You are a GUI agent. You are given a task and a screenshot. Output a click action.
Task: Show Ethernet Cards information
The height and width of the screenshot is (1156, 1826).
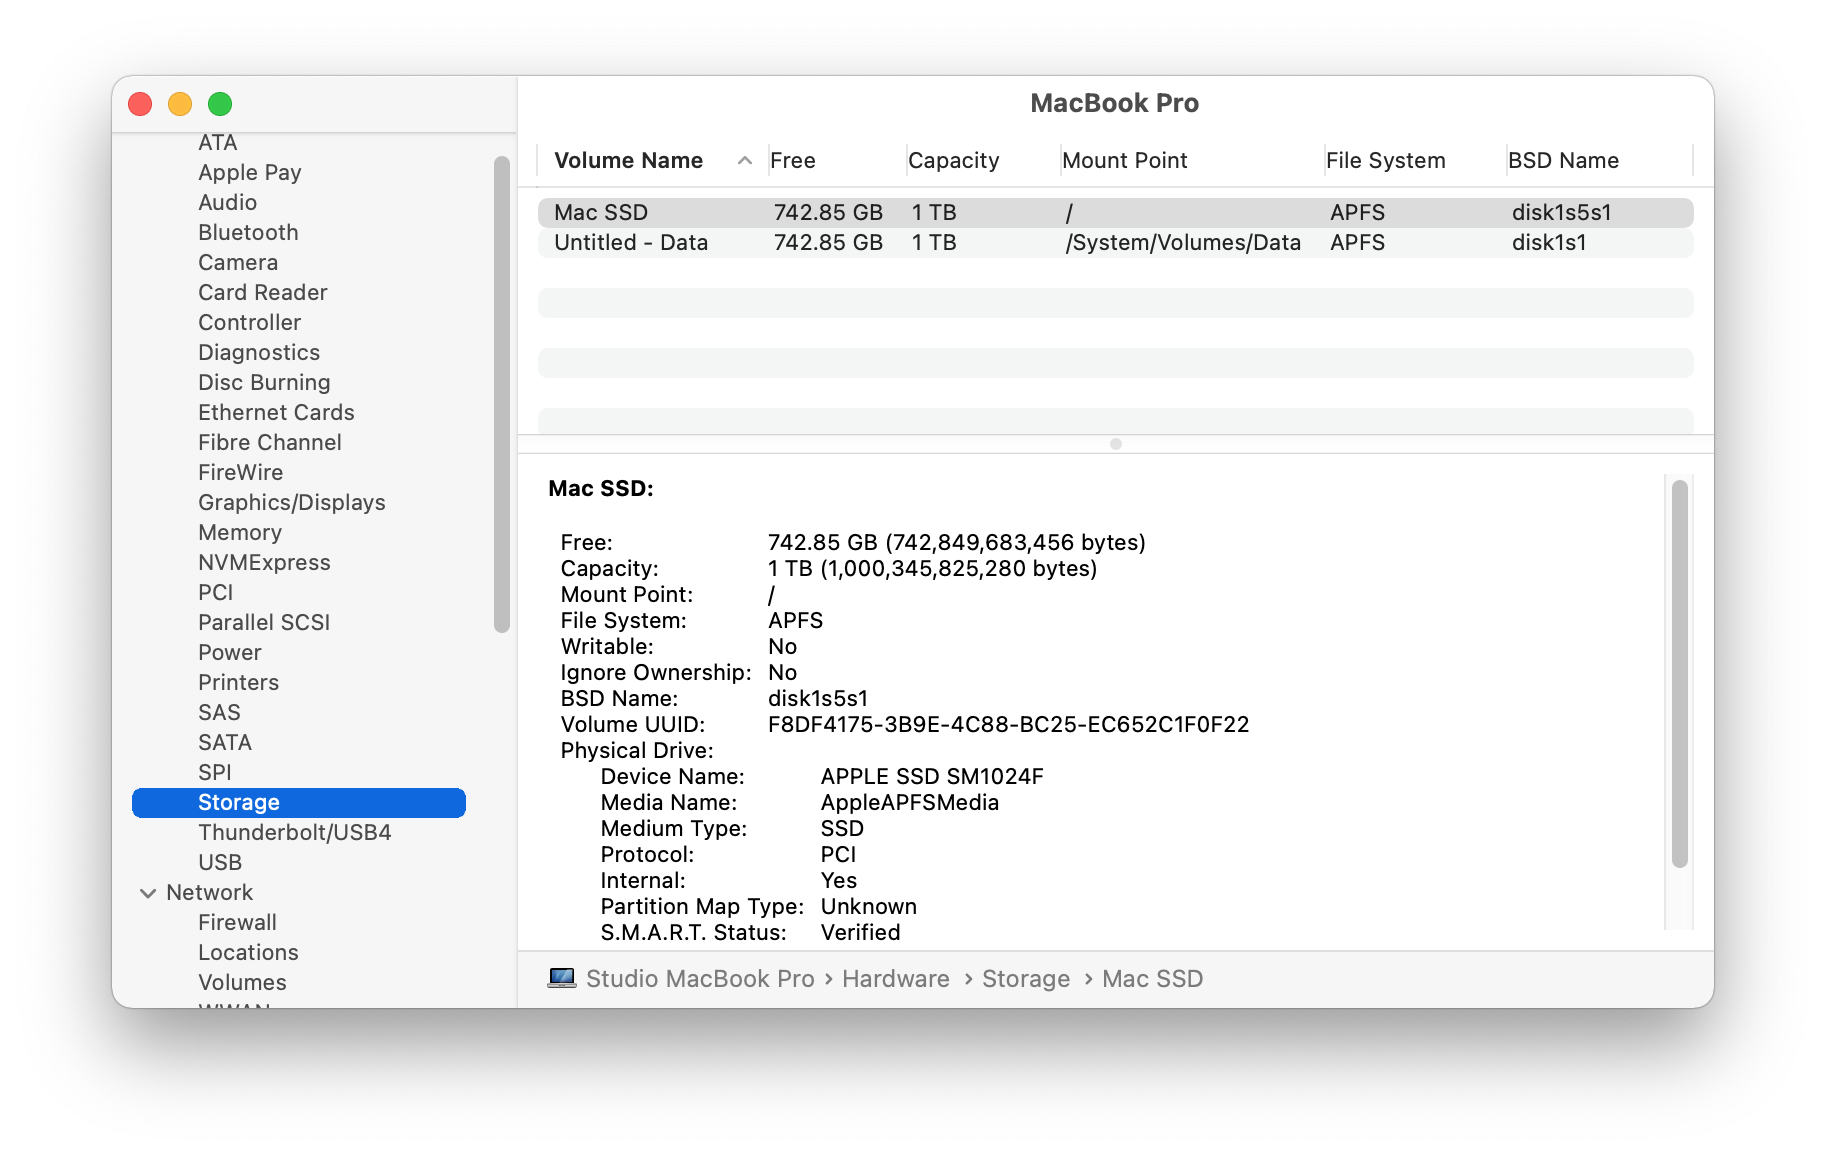click(x=276, y=412)
